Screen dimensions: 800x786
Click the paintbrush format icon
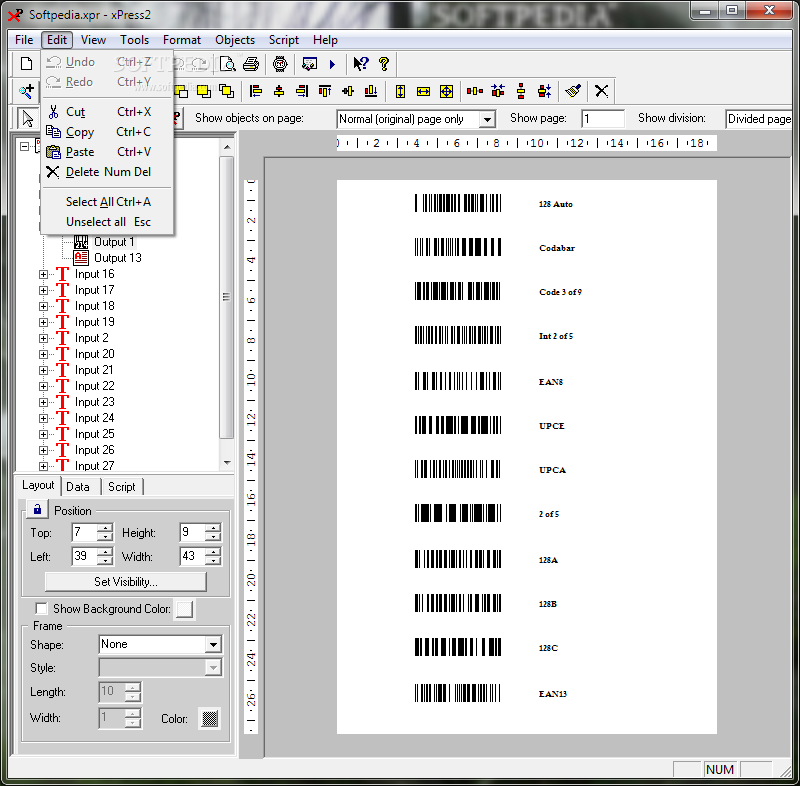(573, 91)
